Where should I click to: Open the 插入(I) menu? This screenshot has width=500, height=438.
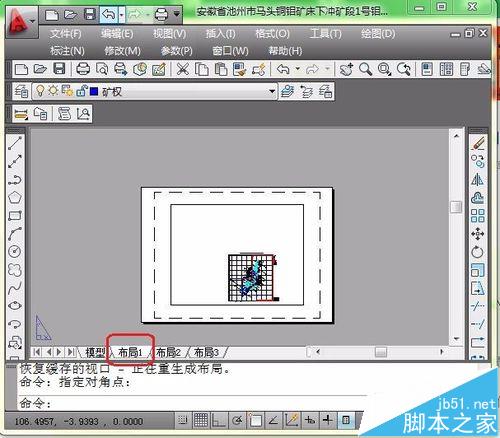pos(220,34)
